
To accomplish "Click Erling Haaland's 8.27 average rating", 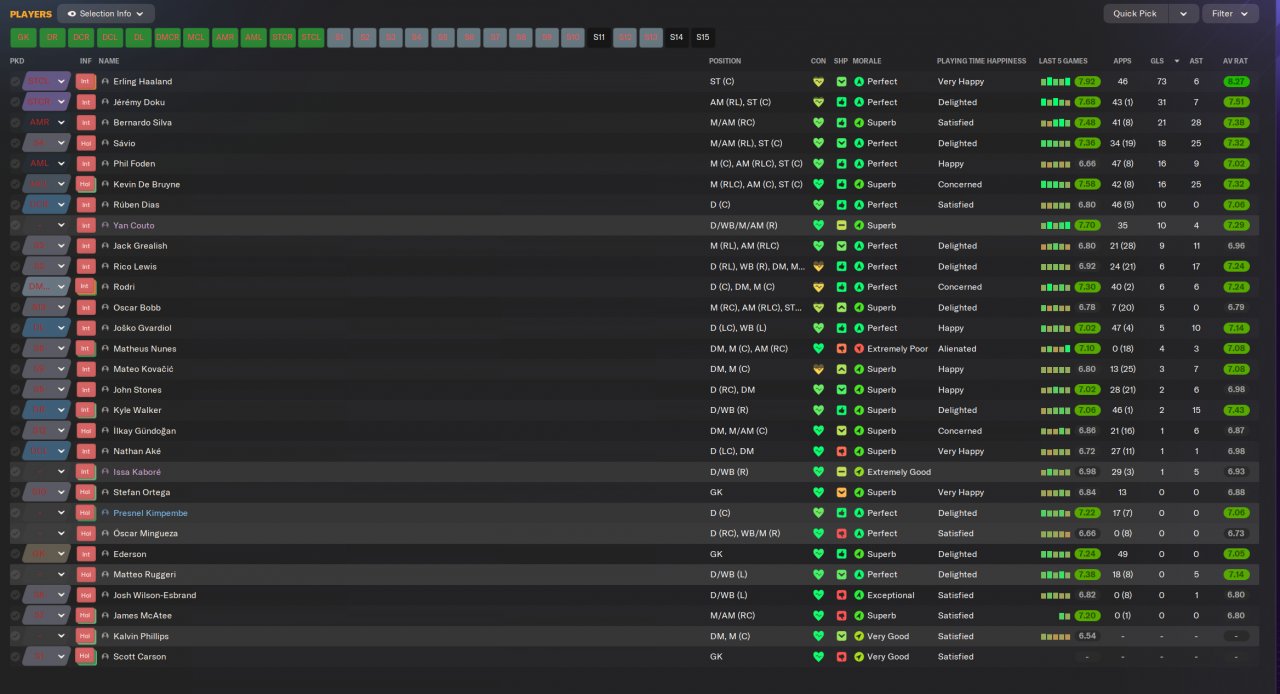I will point(1236,82).
